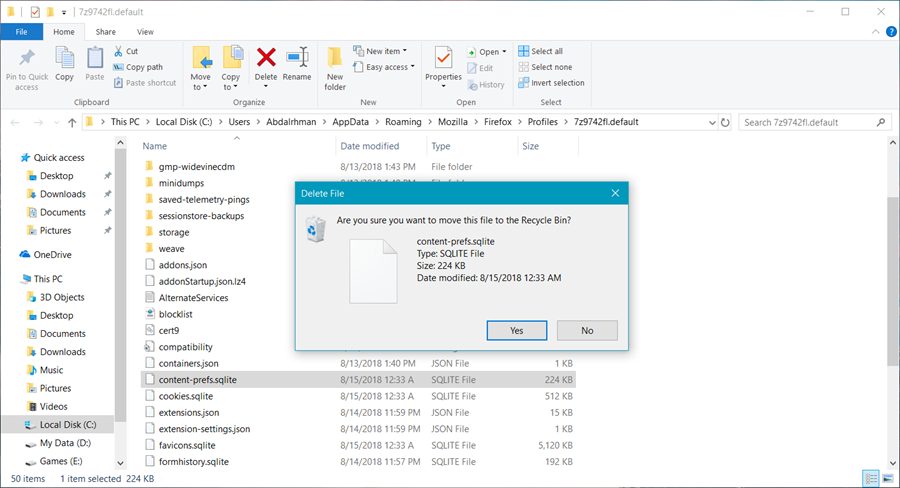This screenshot has width=900, height=488.
Task: Open Recent locations dropdown arrow
Action: [56, 122]
